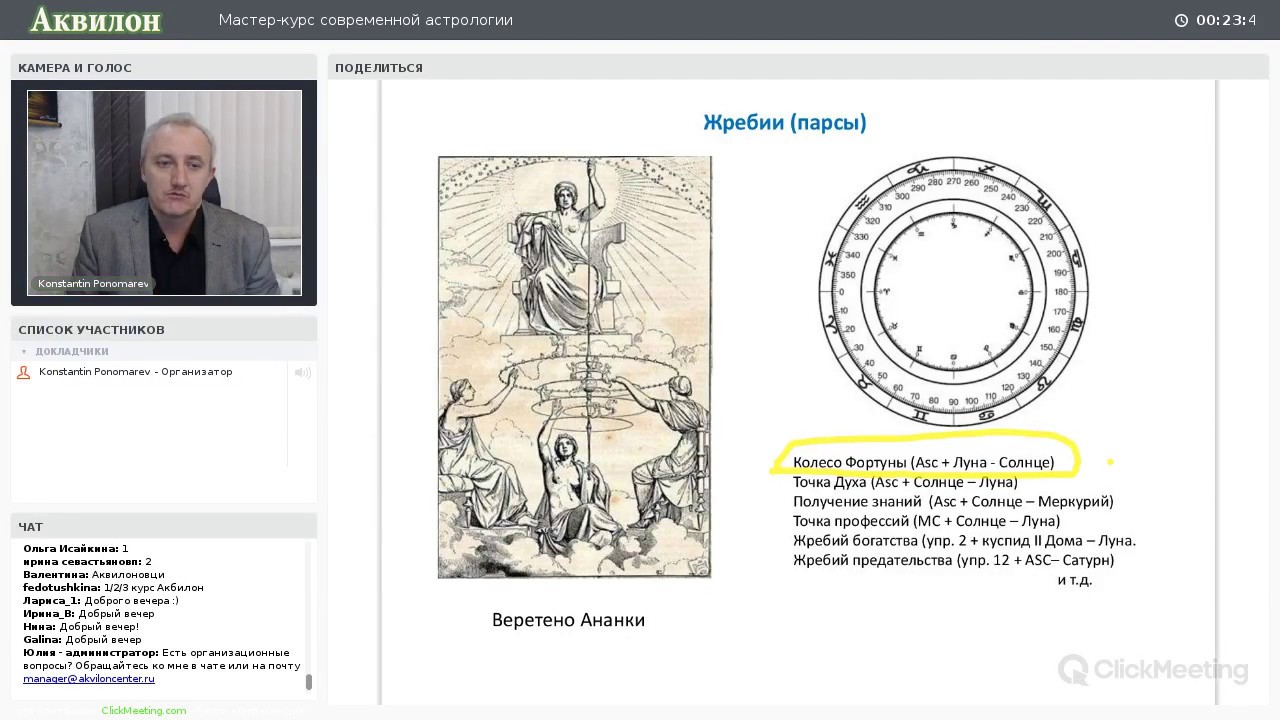Click the Spindle of Ananke engraving on the slide
The width and height of the screenshot is (1280, 720).
tap(575, 367)
